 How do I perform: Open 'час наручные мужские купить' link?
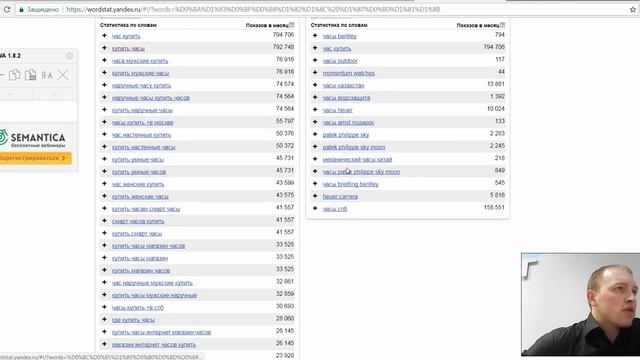152,283
